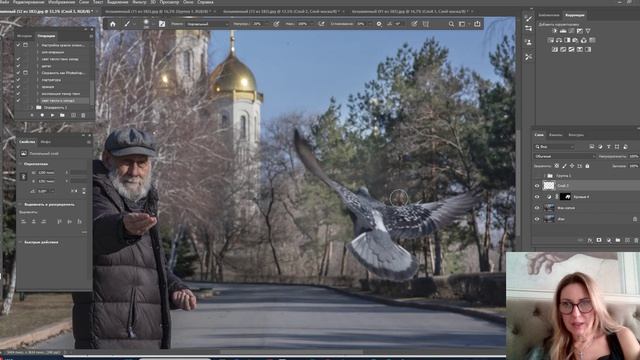Open the Actions panel flyout menu
This screenshot has width=640, height=360.
(x=91, y=36)
